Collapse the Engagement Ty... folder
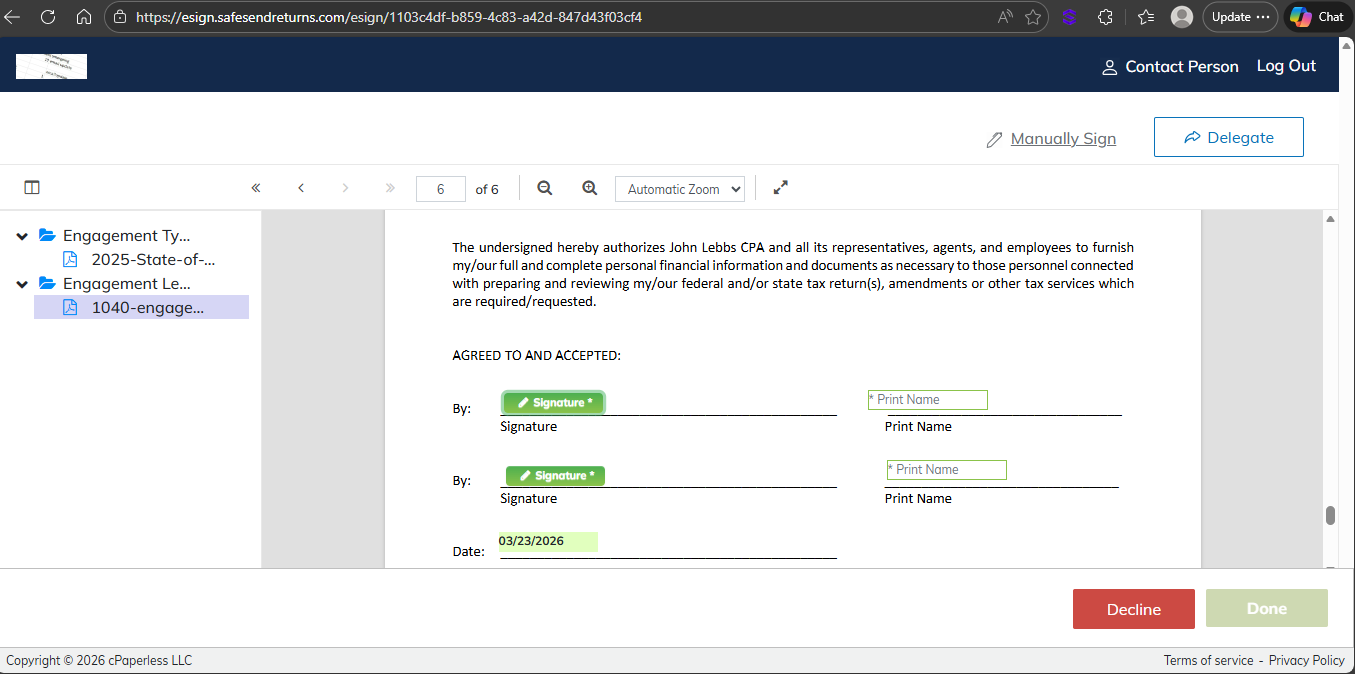Screen dimensions: 1355x674 point(22,236)
